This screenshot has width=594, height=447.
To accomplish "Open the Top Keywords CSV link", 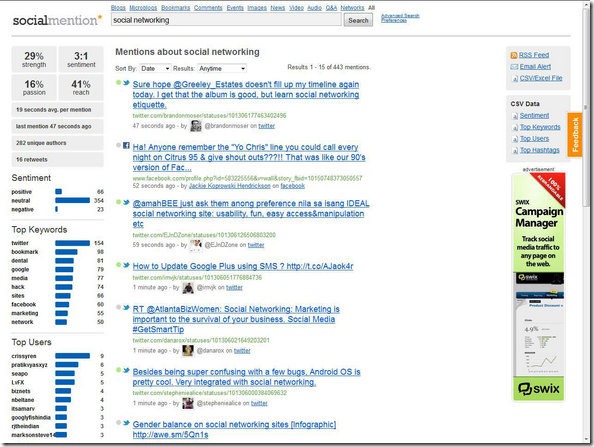I will (x=540, y=127).
